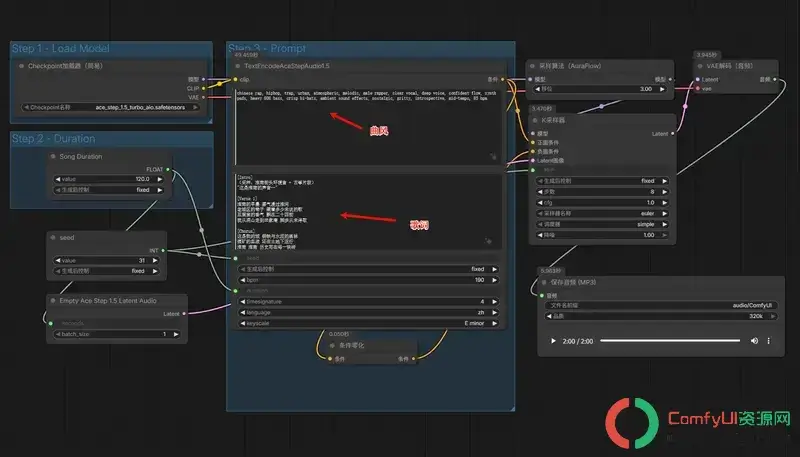Click the VAE decode node Latent input port

pyautogui.click(x=698, y=79)
